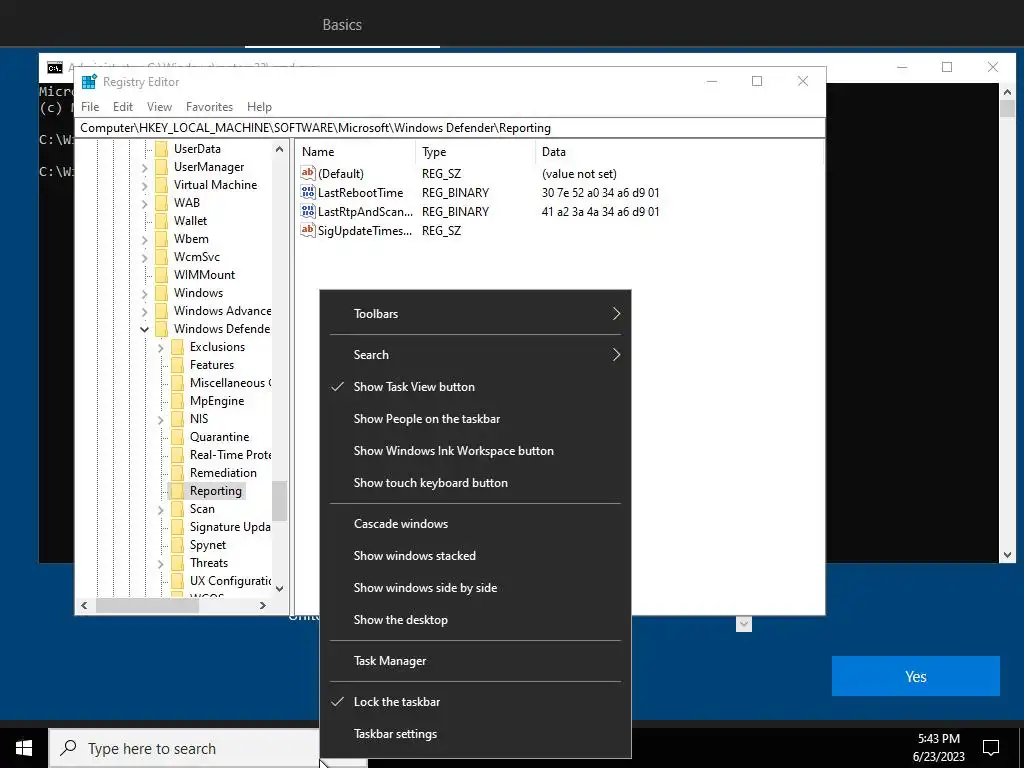Select the LastRebootTime binary value icon
Viewport: 1024px width, 768px height.
308,192
